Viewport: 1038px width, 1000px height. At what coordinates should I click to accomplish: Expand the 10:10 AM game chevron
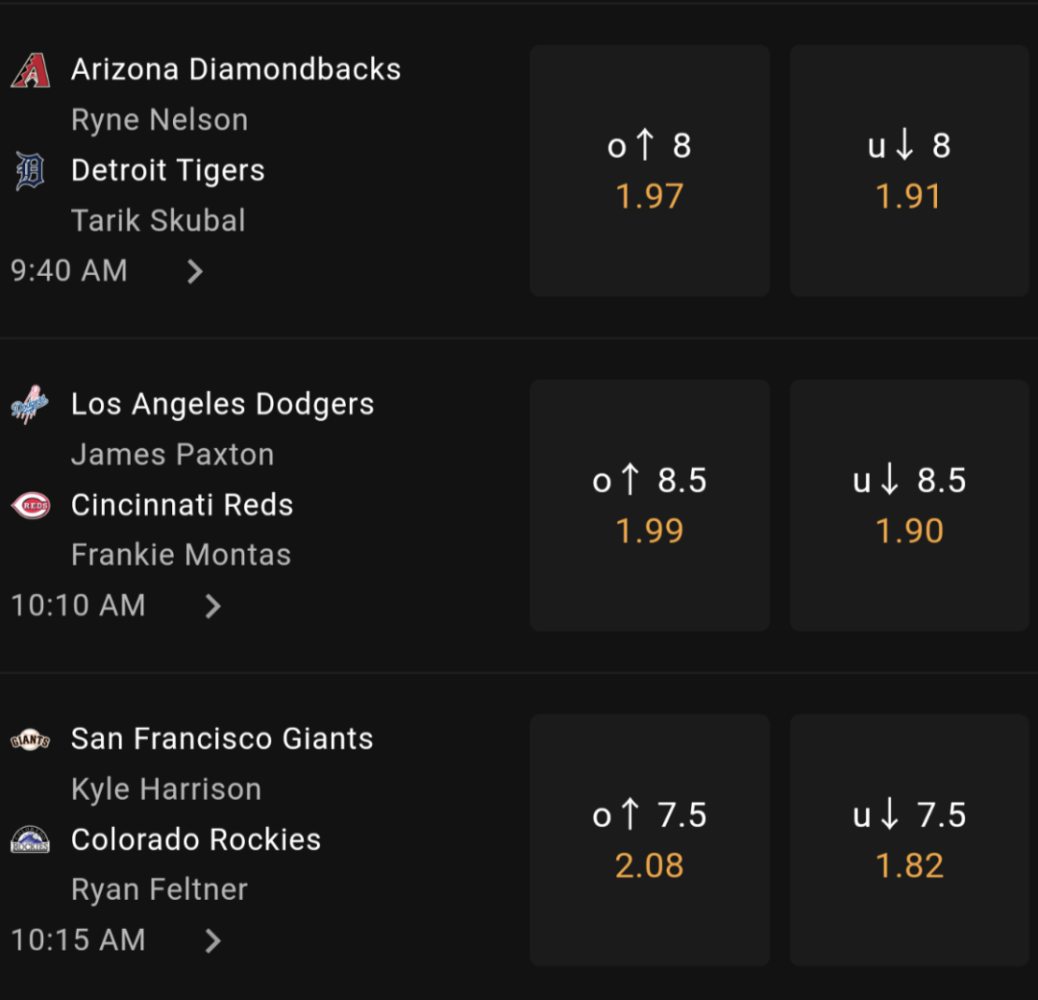pyautogui.click(x=212, y=606)
